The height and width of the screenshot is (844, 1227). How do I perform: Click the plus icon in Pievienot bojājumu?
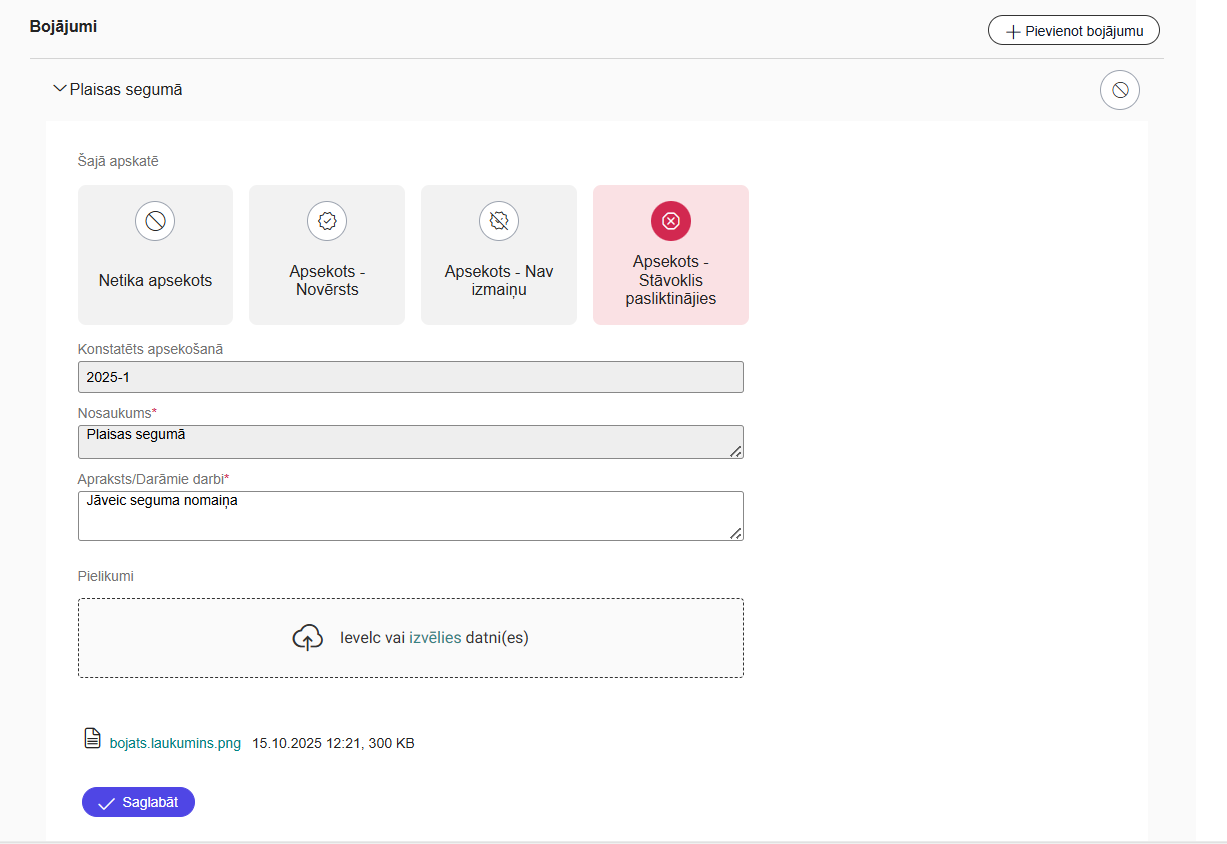(1013, 32)
